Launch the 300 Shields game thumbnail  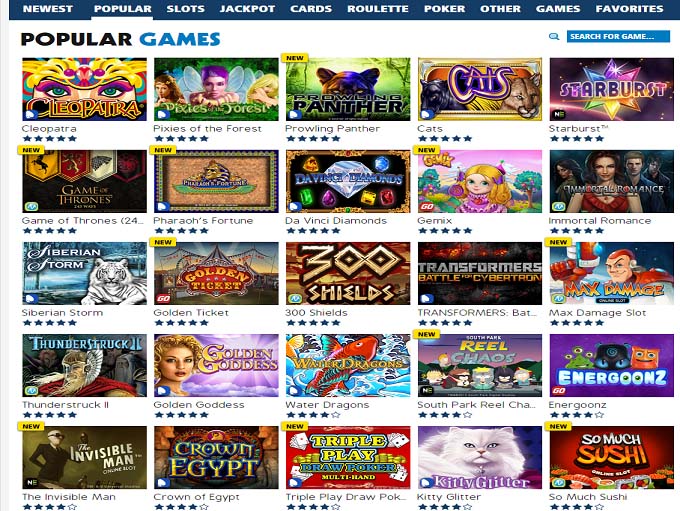(x=348, y=273)
